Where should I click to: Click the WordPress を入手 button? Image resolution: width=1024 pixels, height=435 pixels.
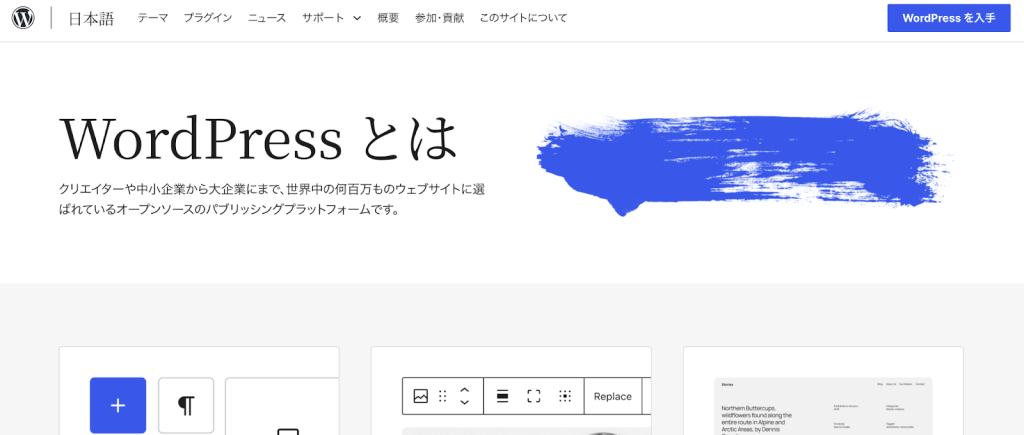click(x=948, y=18)
